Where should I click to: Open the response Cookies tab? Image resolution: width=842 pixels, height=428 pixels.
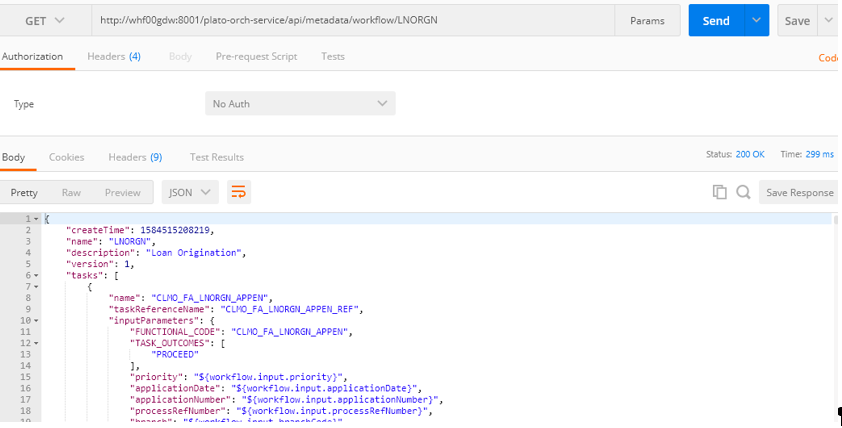(67, 157)
